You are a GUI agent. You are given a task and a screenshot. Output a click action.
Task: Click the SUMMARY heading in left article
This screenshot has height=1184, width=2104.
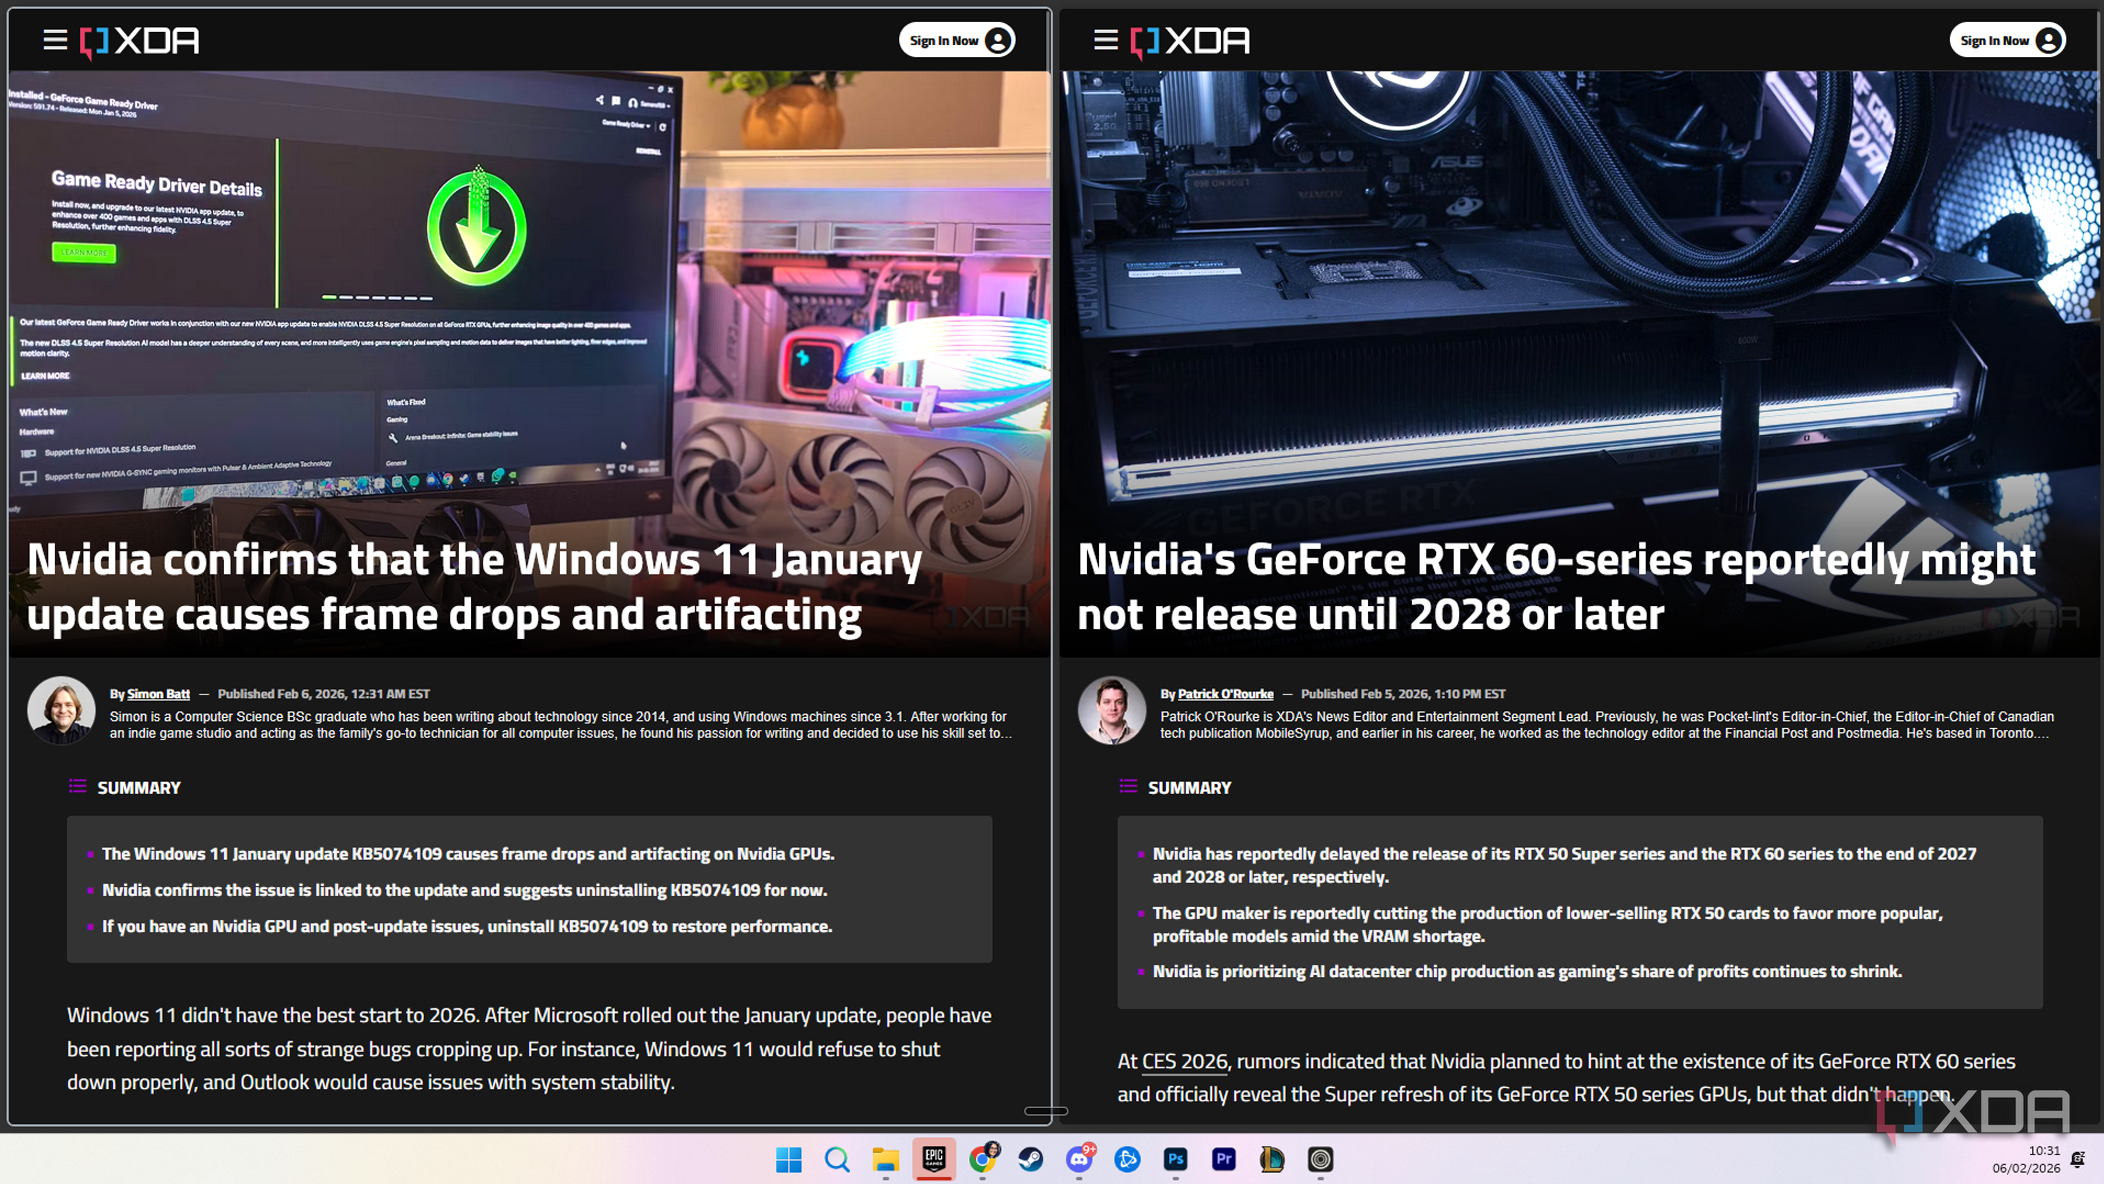(139, 788)
